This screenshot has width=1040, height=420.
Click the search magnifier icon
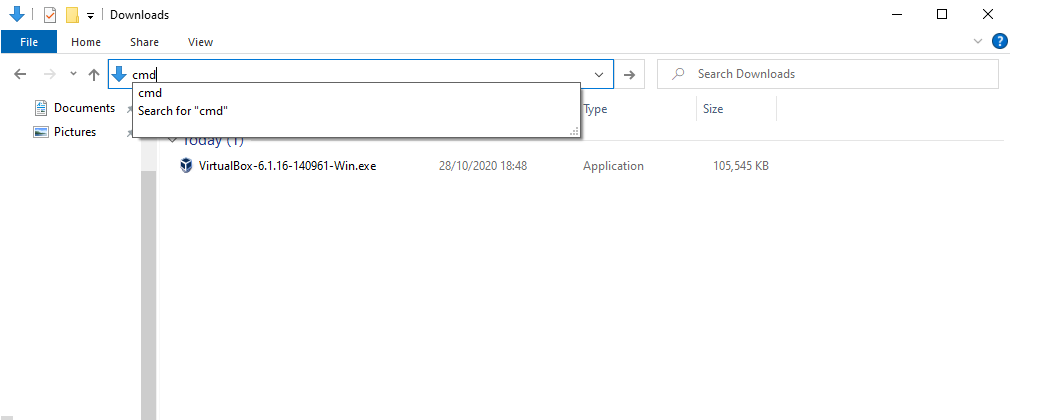click(678, 74)
